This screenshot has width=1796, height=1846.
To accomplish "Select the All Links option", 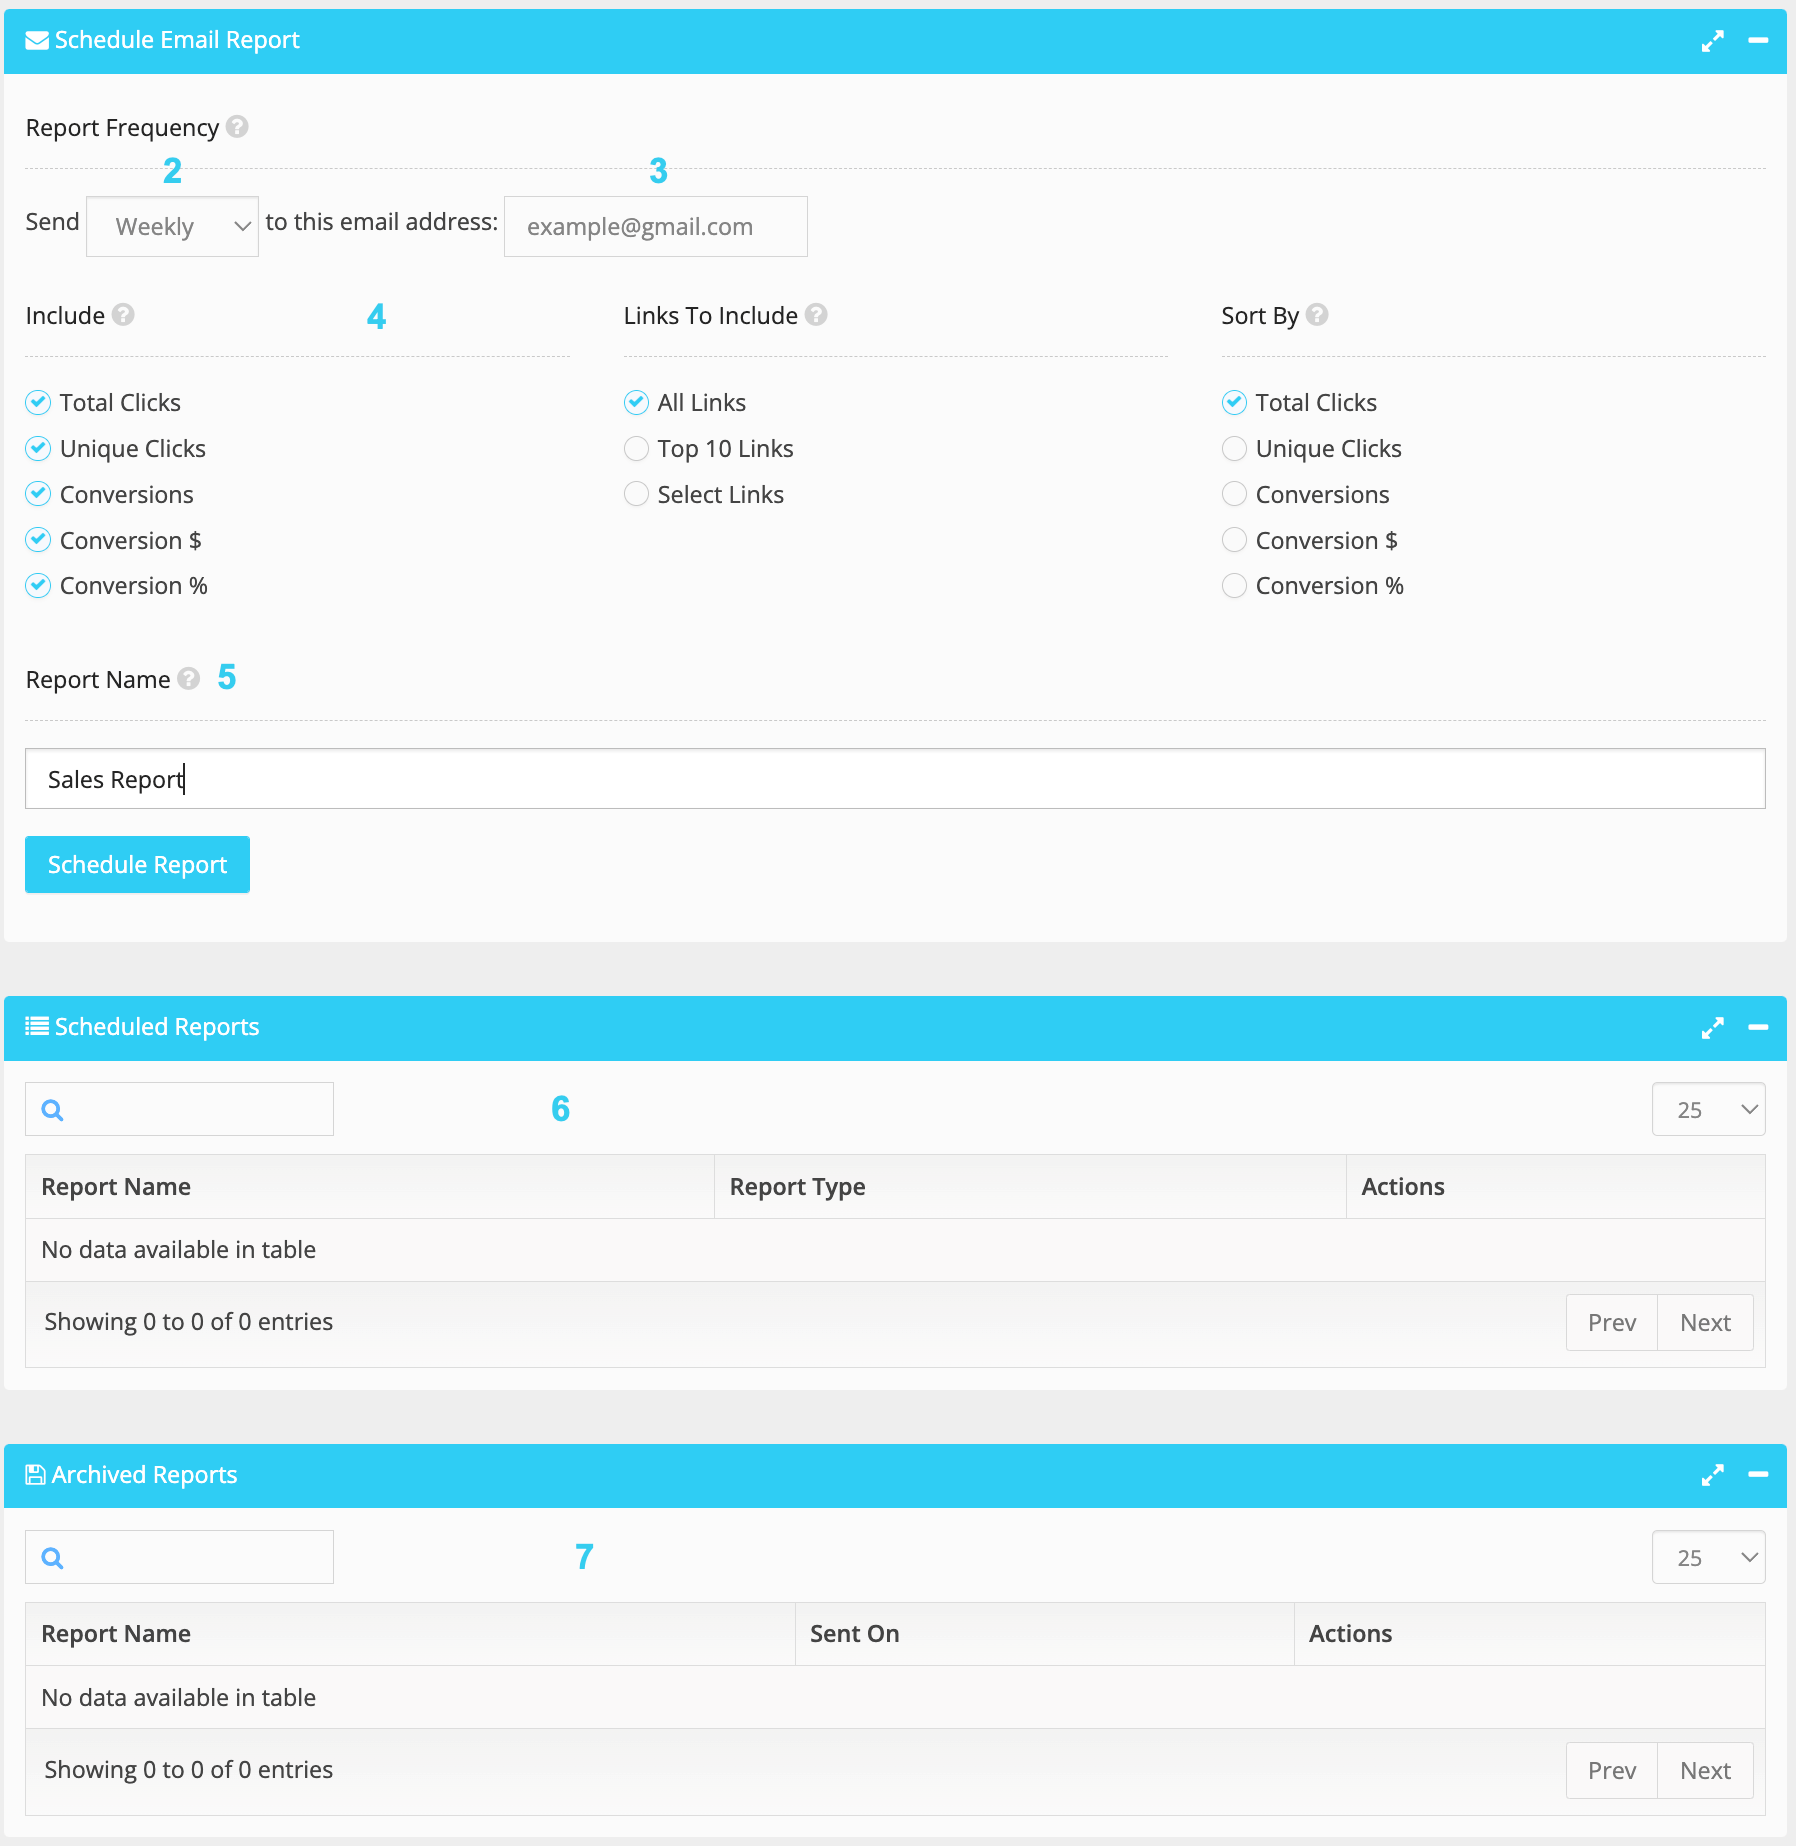I will [636, 403].
